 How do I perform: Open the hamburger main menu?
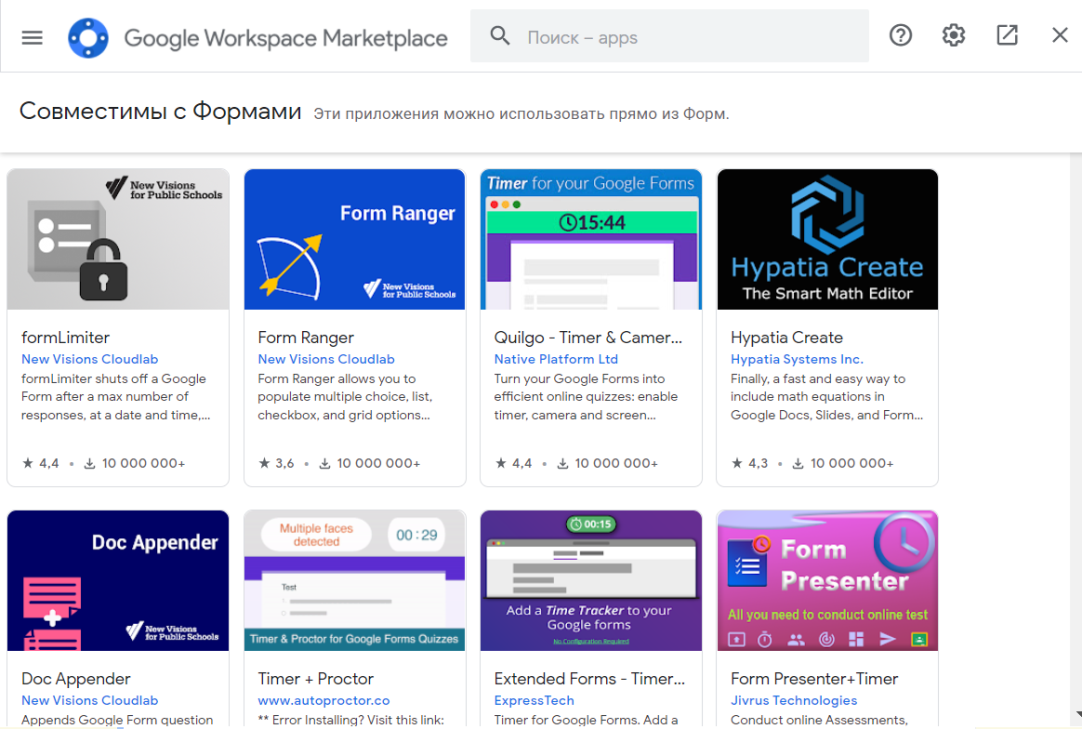[32, 37]
